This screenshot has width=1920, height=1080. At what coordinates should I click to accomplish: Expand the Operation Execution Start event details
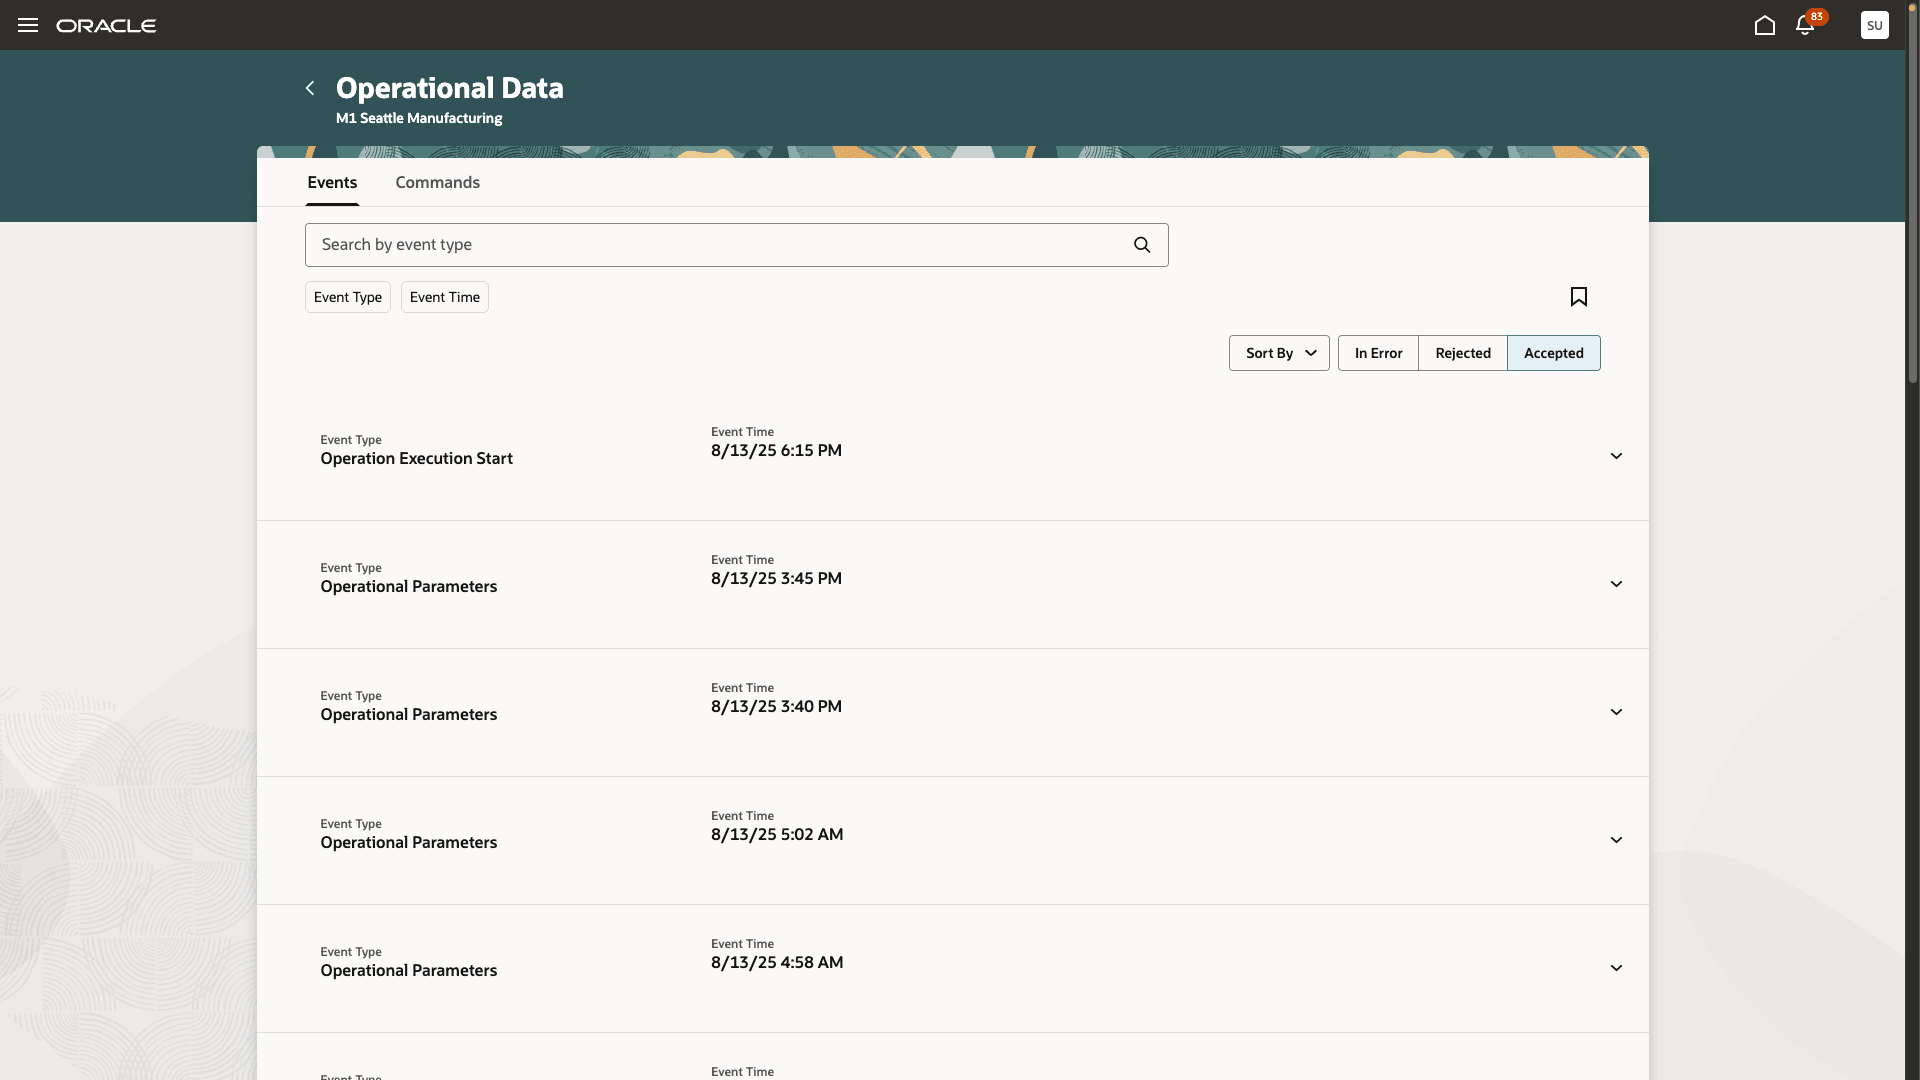(1616, 455)
